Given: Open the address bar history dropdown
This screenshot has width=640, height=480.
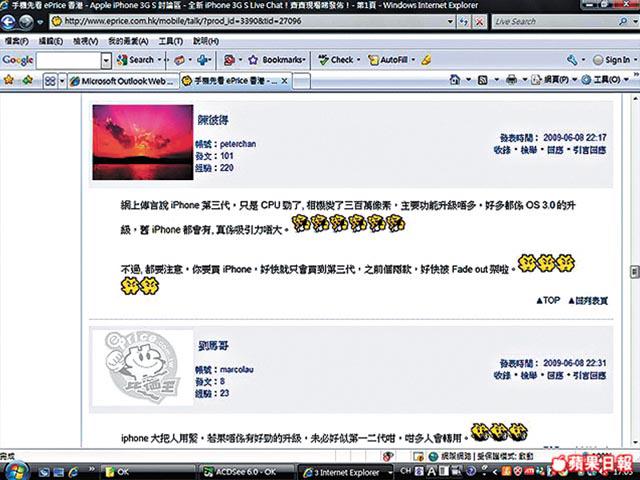Looking at the screenshot, I should coord(450,21).
